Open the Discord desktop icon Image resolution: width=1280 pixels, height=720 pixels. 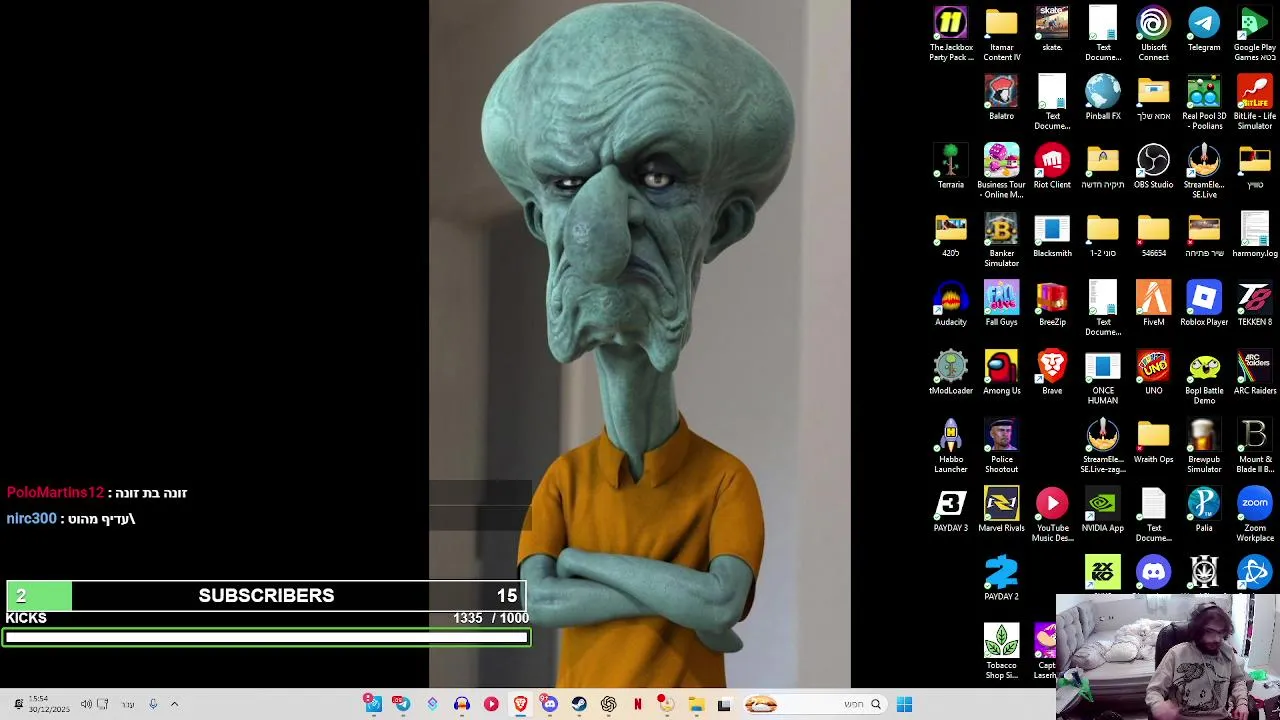(x=1153, y=575)
